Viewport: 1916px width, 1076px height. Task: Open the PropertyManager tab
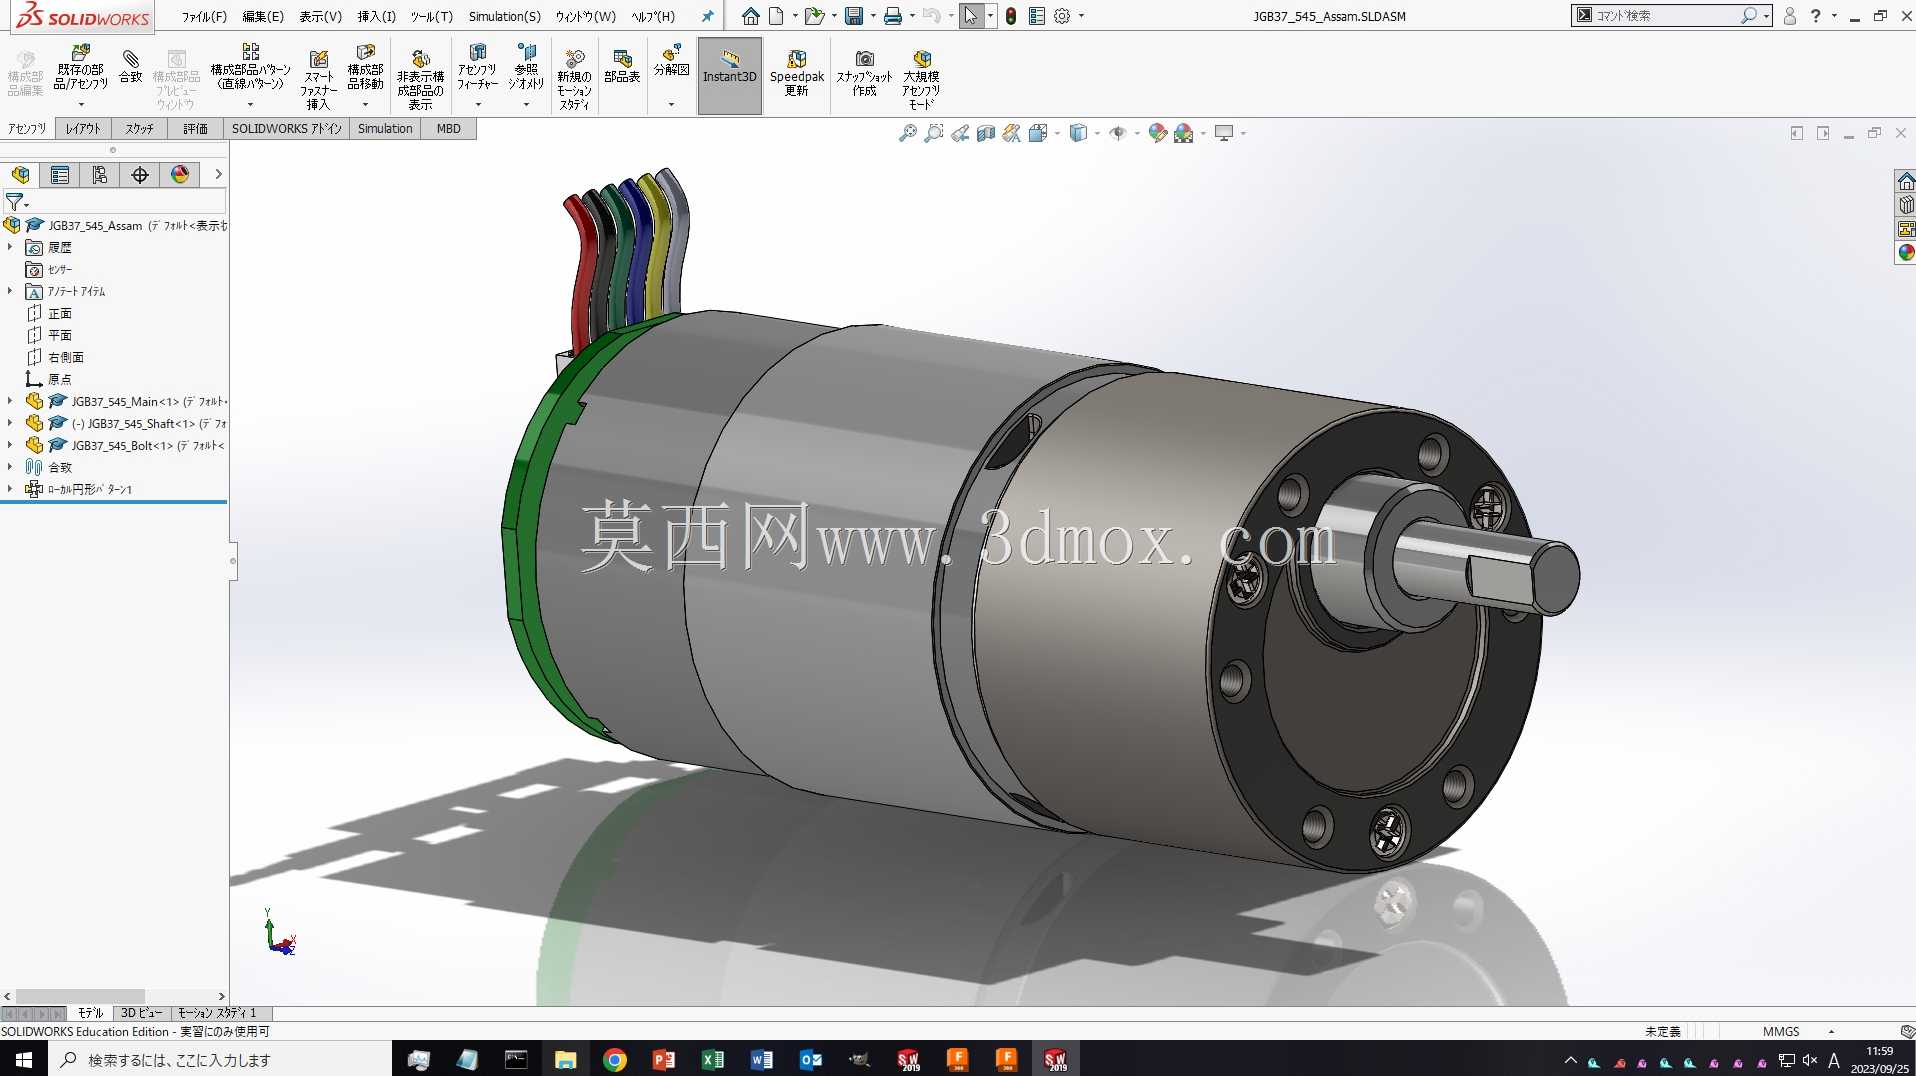click(60, 175)
